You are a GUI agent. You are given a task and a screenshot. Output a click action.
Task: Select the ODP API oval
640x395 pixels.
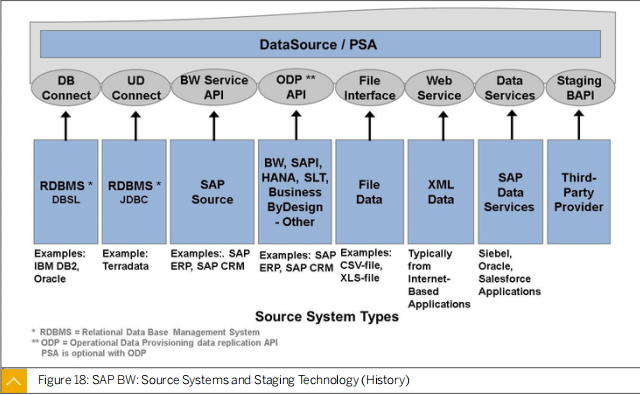pyautogui.click(x=296, y=87)
